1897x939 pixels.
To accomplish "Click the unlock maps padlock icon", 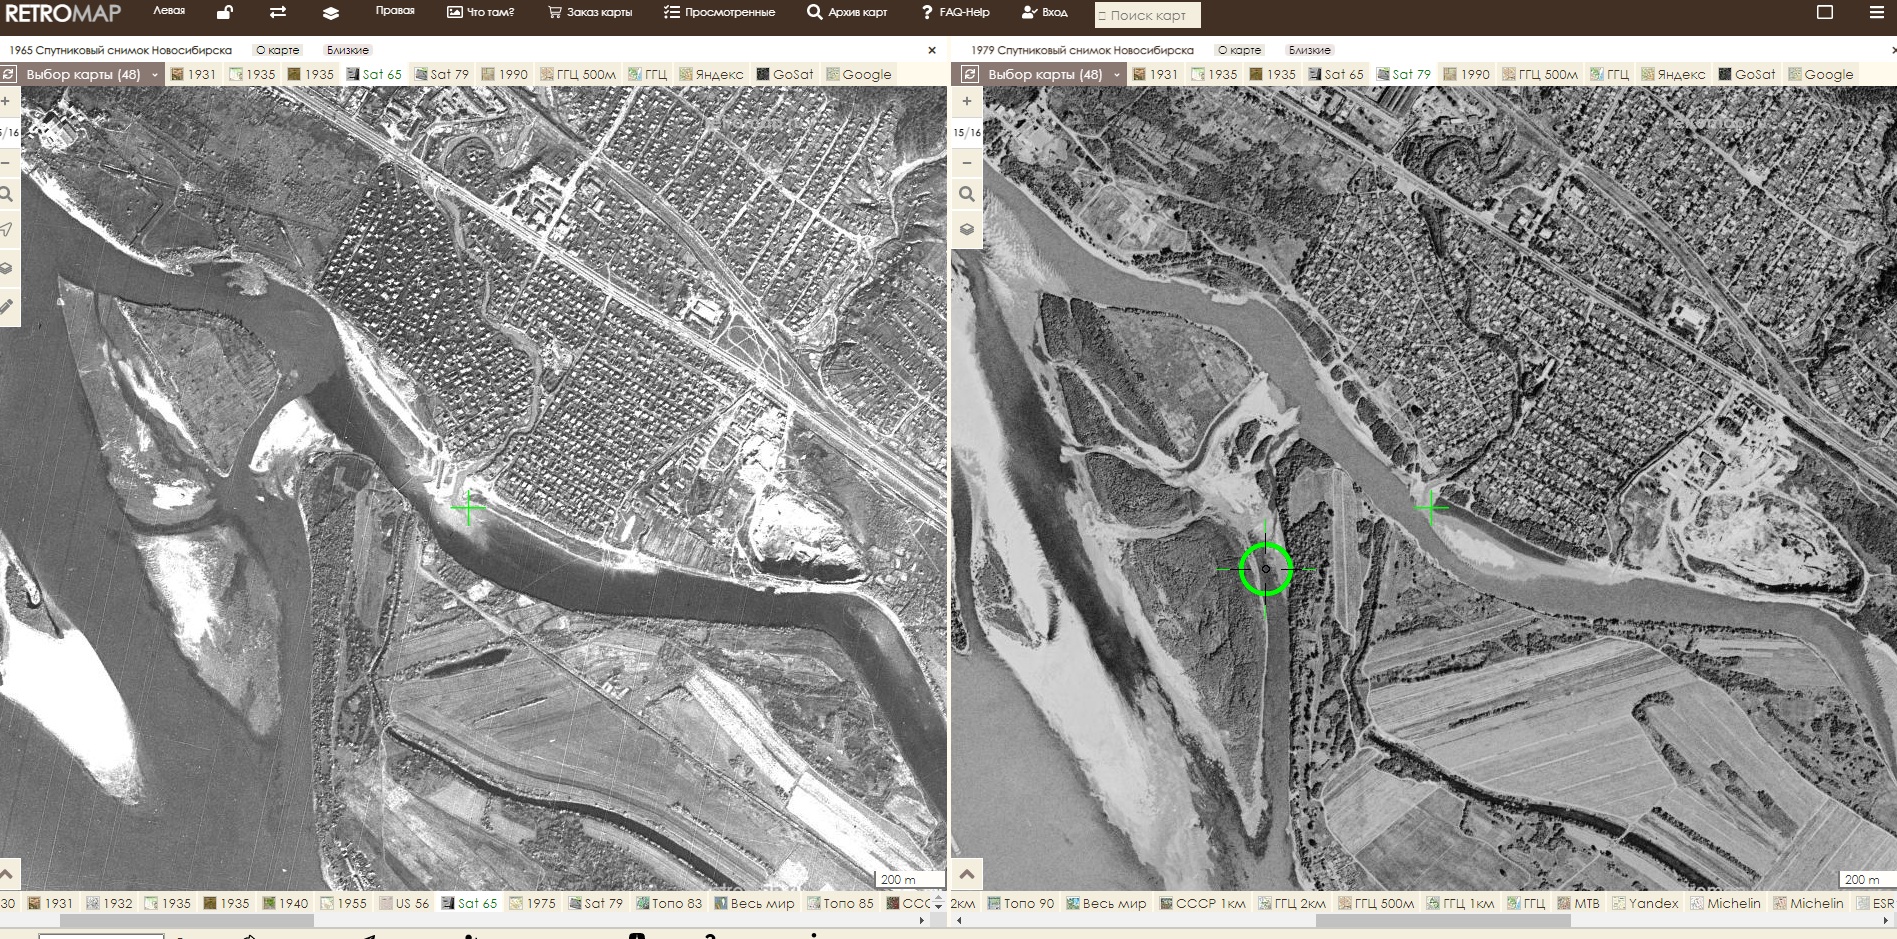I will 225,13.
